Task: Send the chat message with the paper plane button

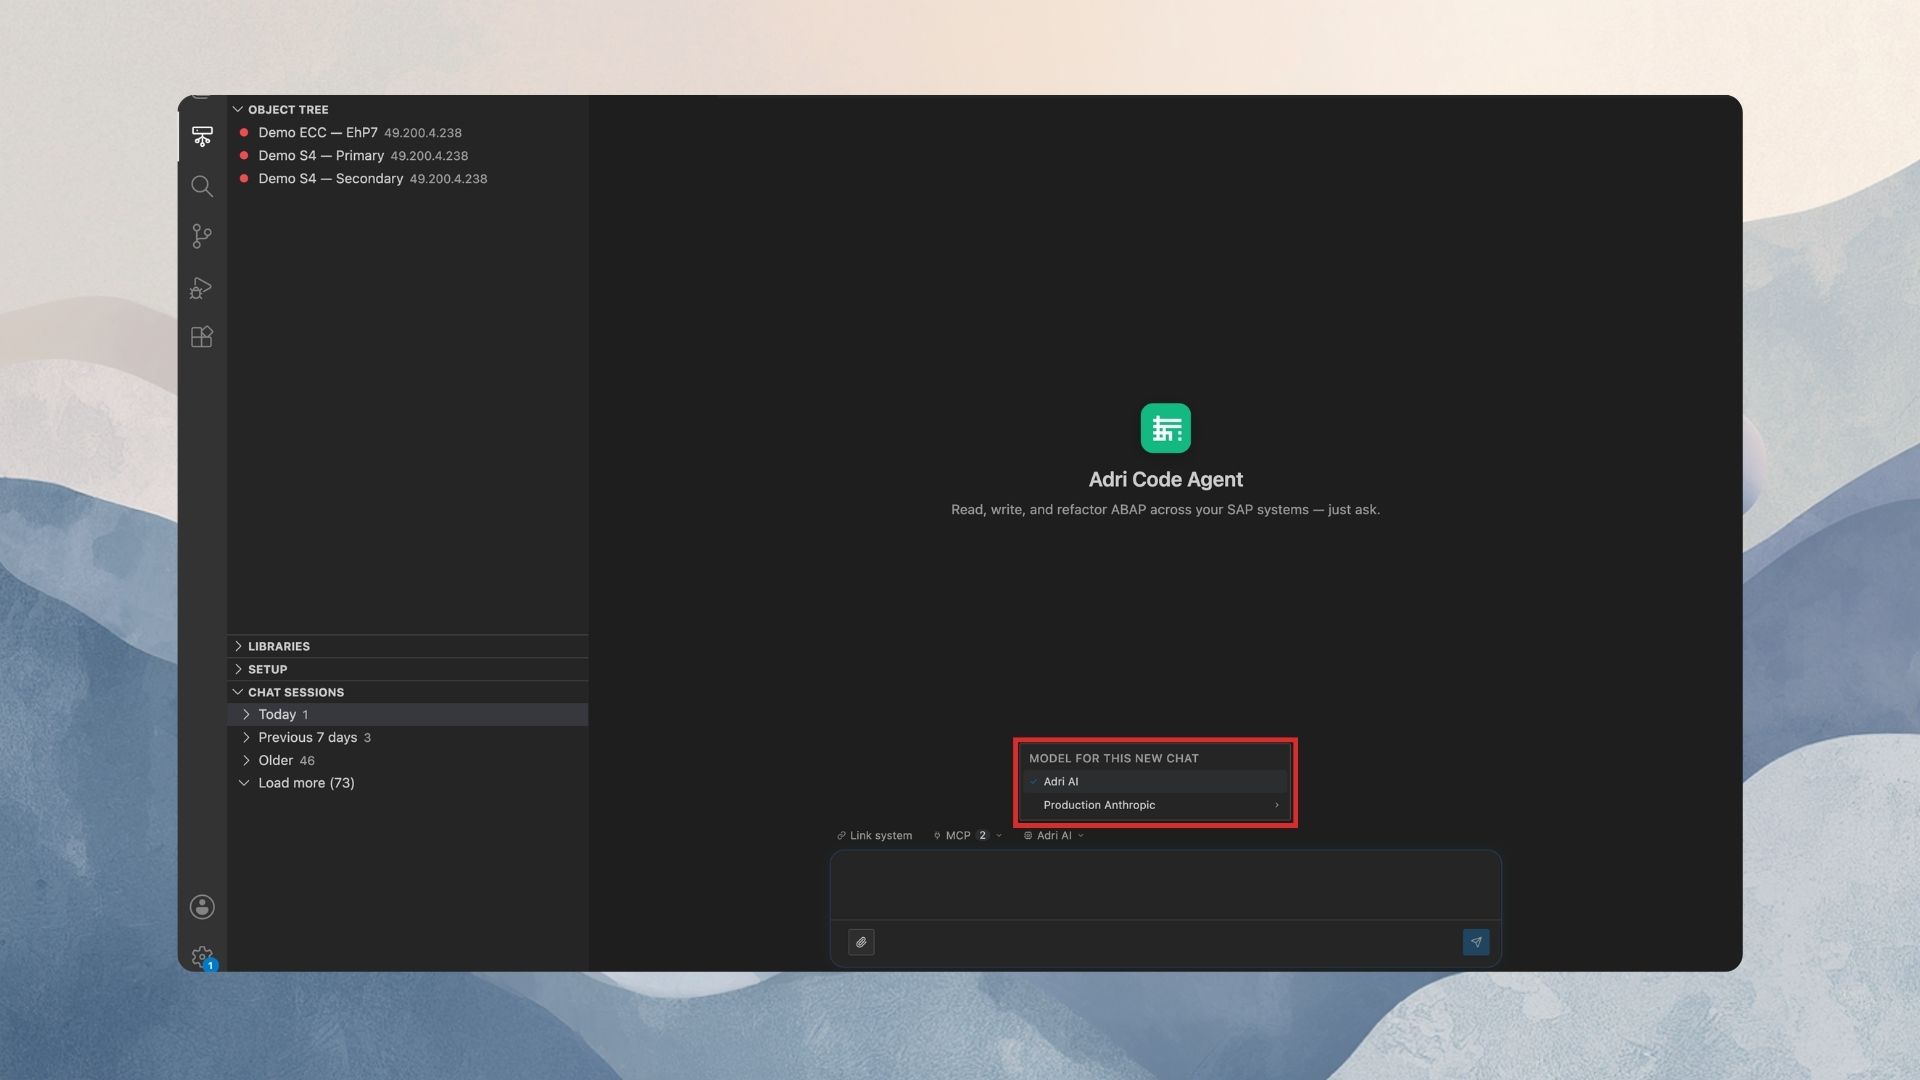Action: 1476,942
